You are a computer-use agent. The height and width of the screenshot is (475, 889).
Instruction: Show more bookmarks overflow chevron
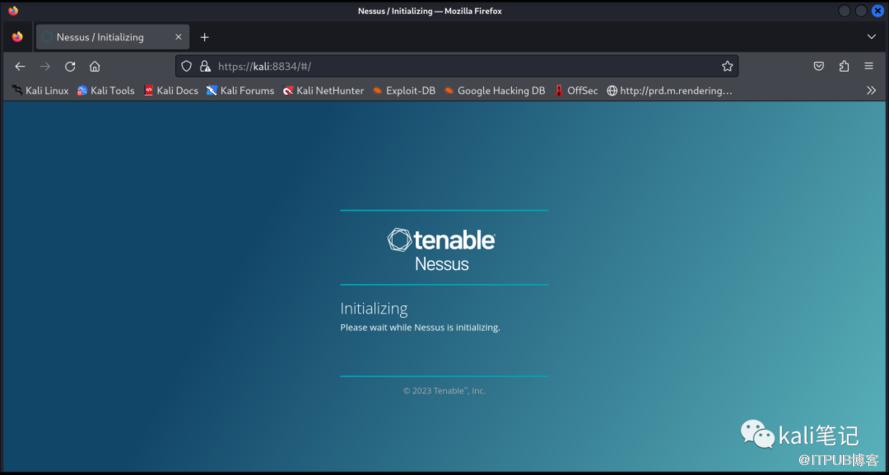(871, 90)
